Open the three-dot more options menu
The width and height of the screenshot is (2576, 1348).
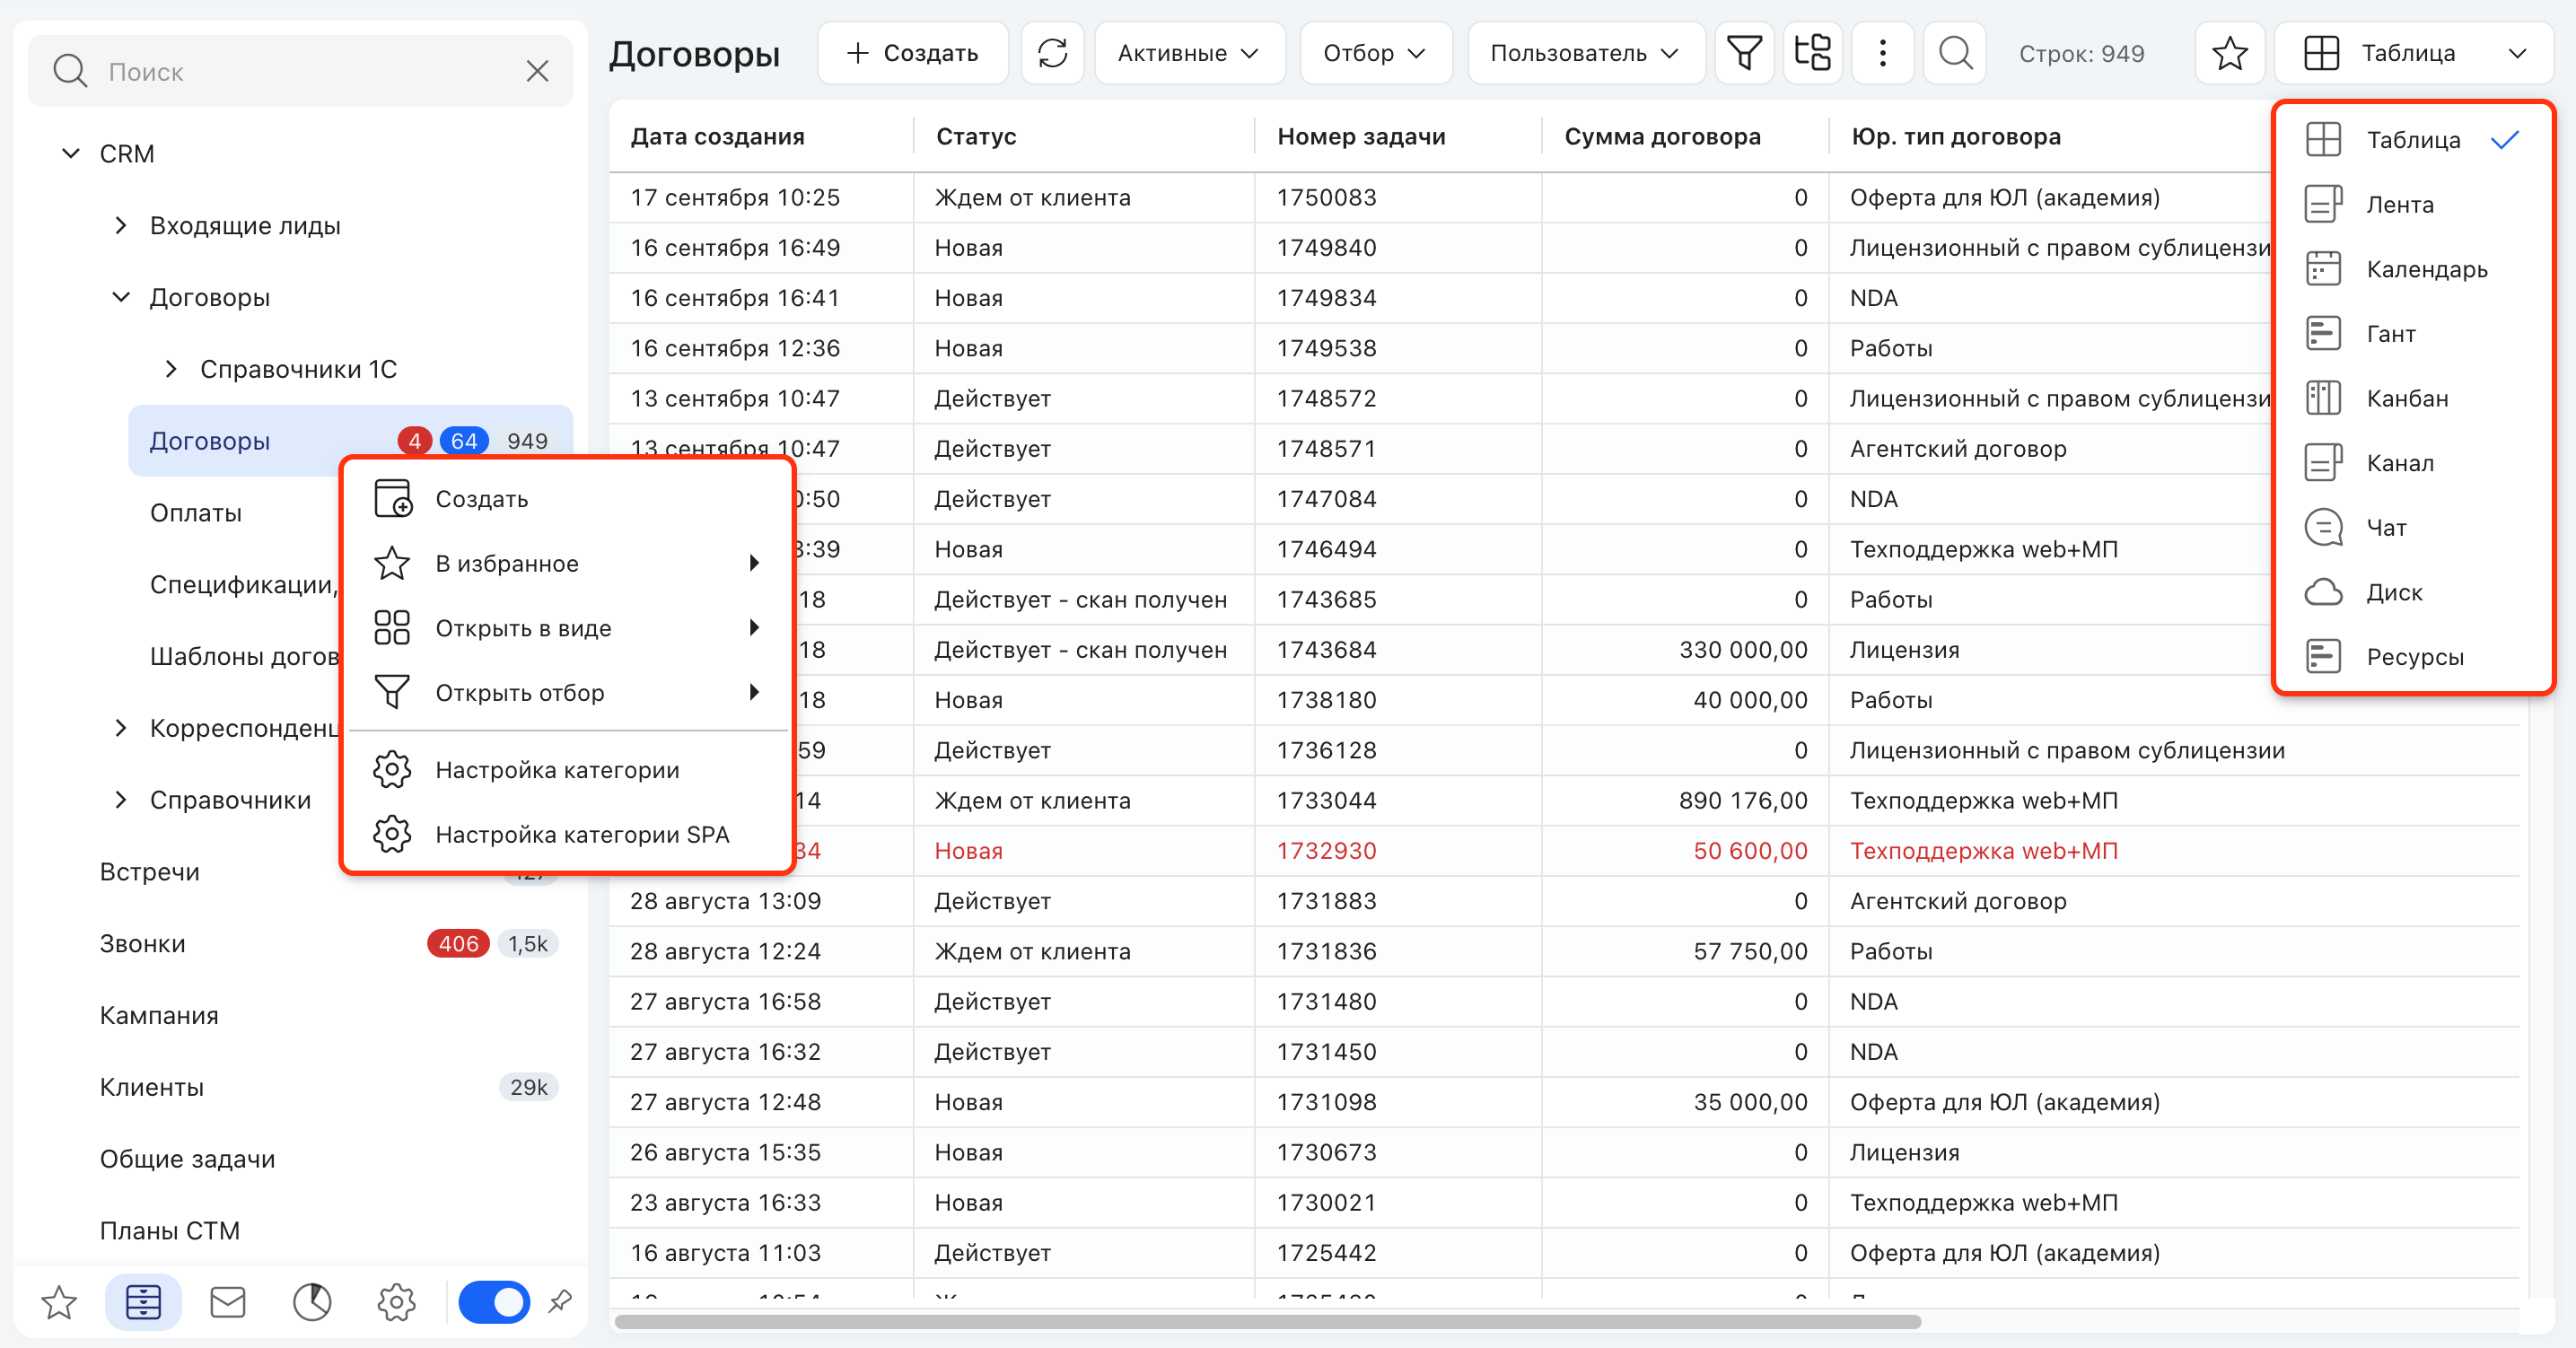pyautogui.click(x=1882, y=53)
